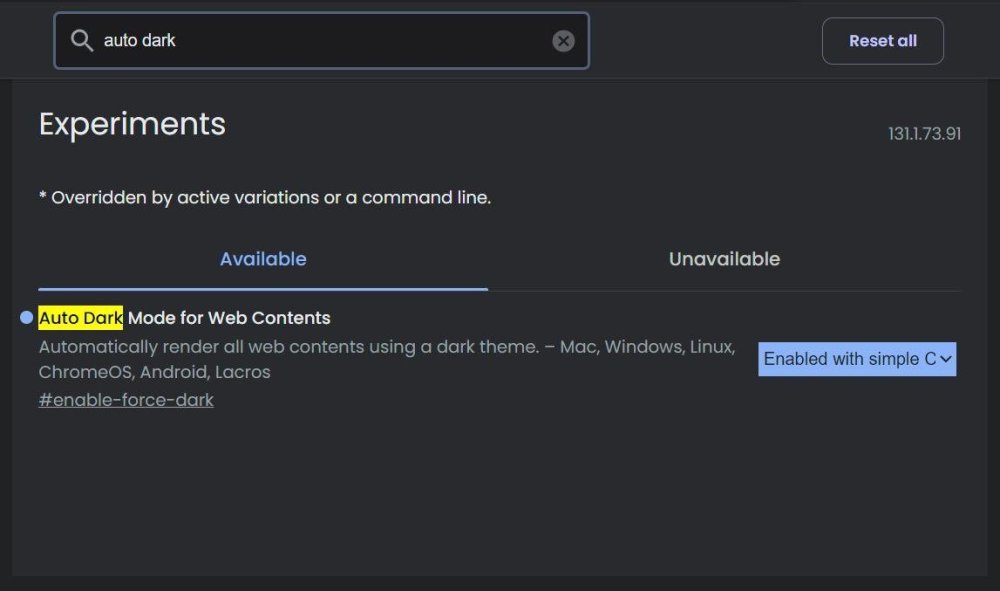Viewport: 1000px width, 591px height.
Task: Click the Experiments page heading
Action: coord(131,123)
